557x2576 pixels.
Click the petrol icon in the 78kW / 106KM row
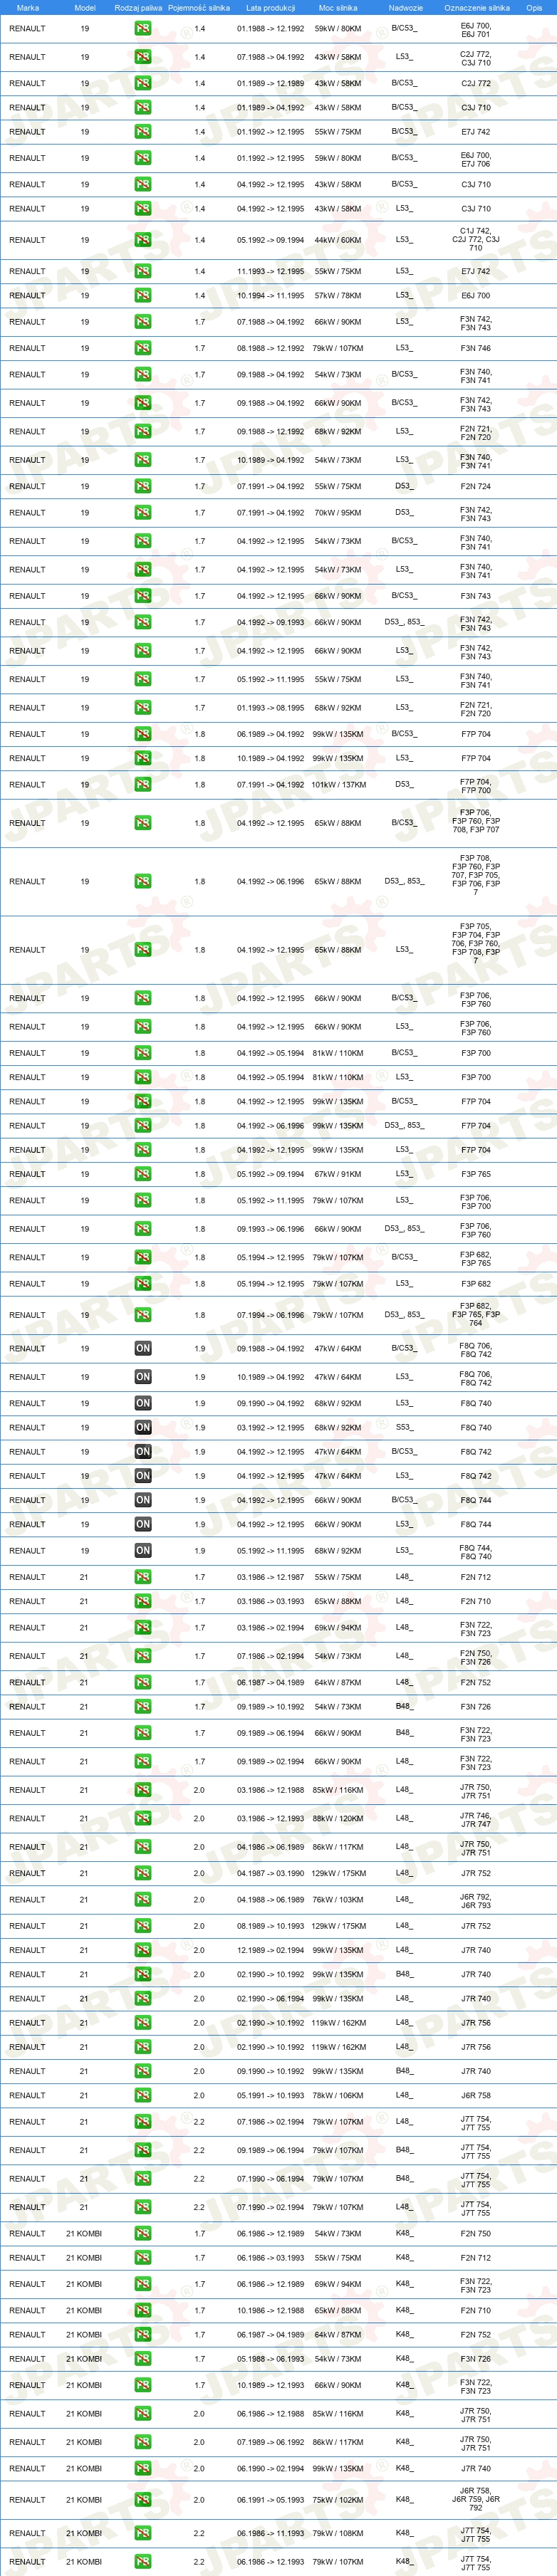pos(143,2095)
